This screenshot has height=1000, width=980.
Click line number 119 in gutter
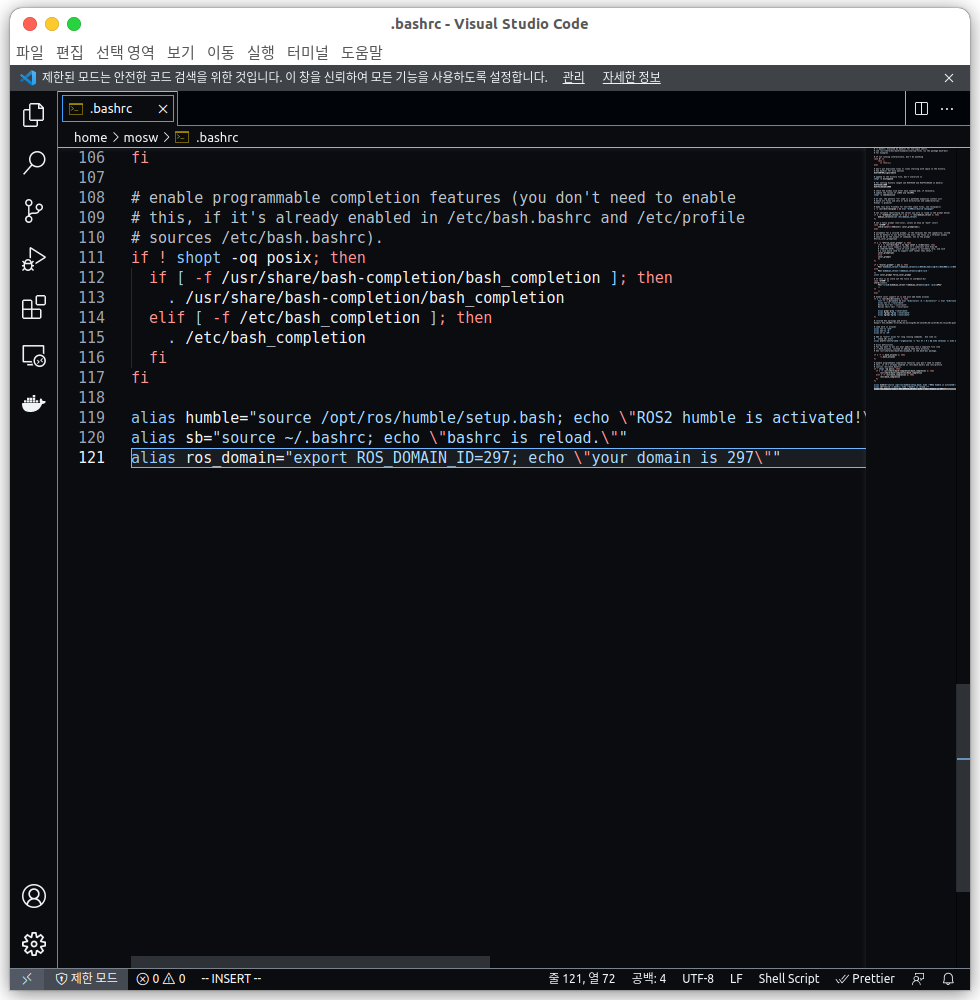91,418
